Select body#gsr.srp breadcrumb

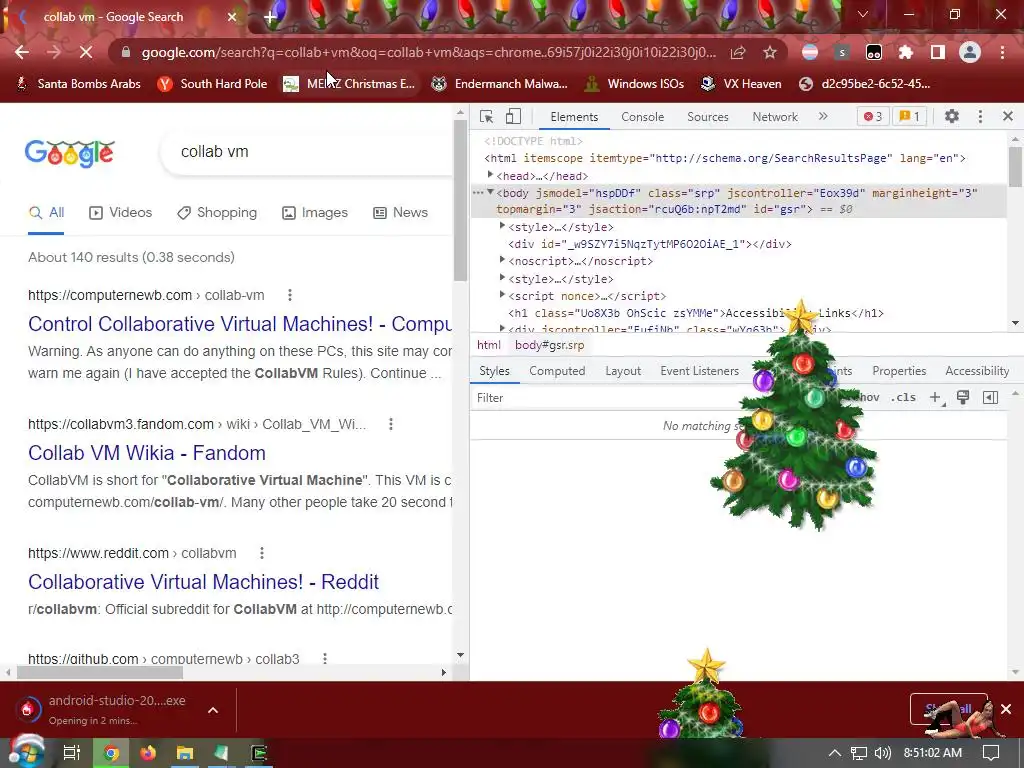point(549,345)
